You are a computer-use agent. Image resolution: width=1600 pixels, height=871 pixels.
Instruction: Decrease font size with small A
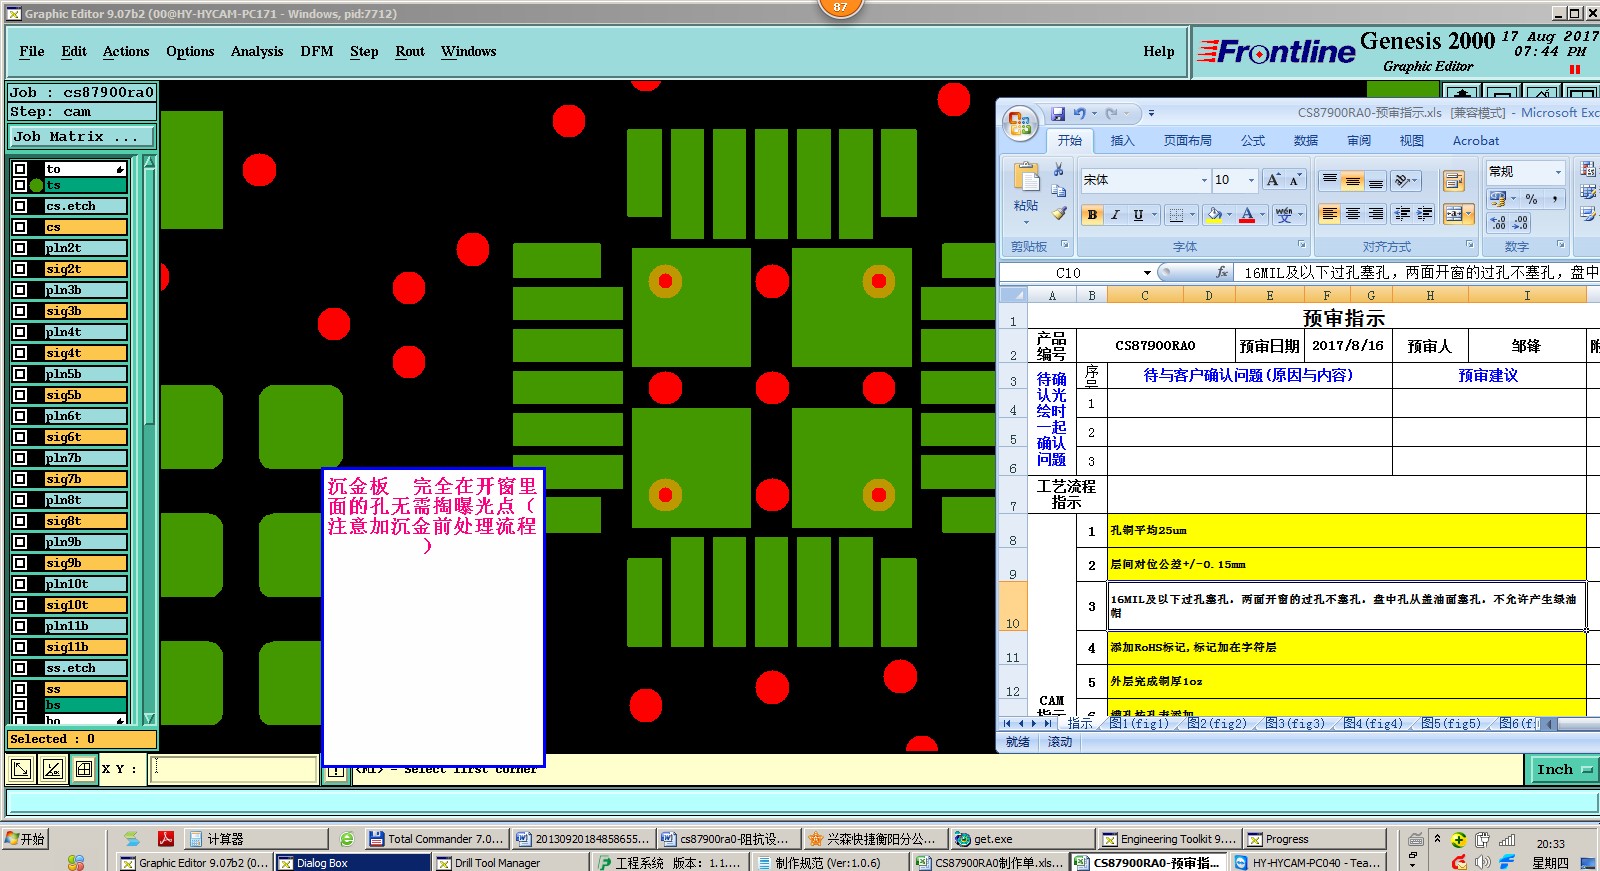pyautogui.click(x=1295, y=180)
